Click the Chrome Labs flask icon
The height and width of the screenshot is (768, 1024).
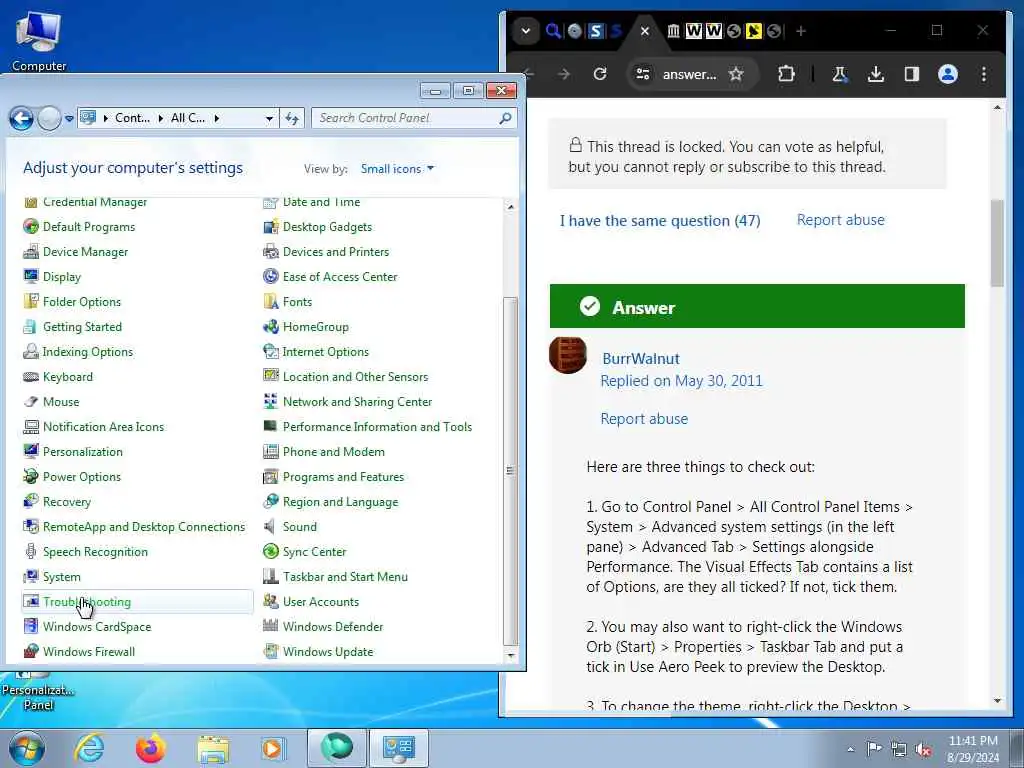tap(839, 74)
